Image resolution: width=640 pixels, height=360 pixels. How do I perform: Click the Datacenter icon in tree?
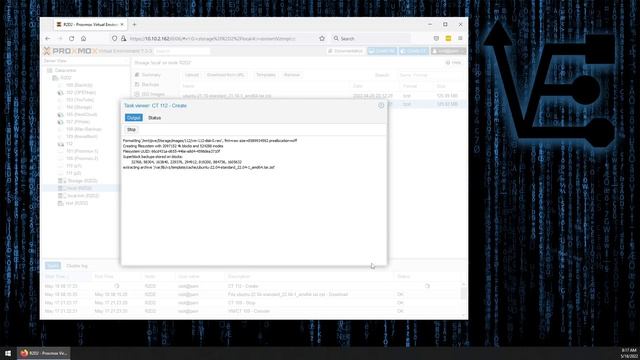tap(50, 70)
